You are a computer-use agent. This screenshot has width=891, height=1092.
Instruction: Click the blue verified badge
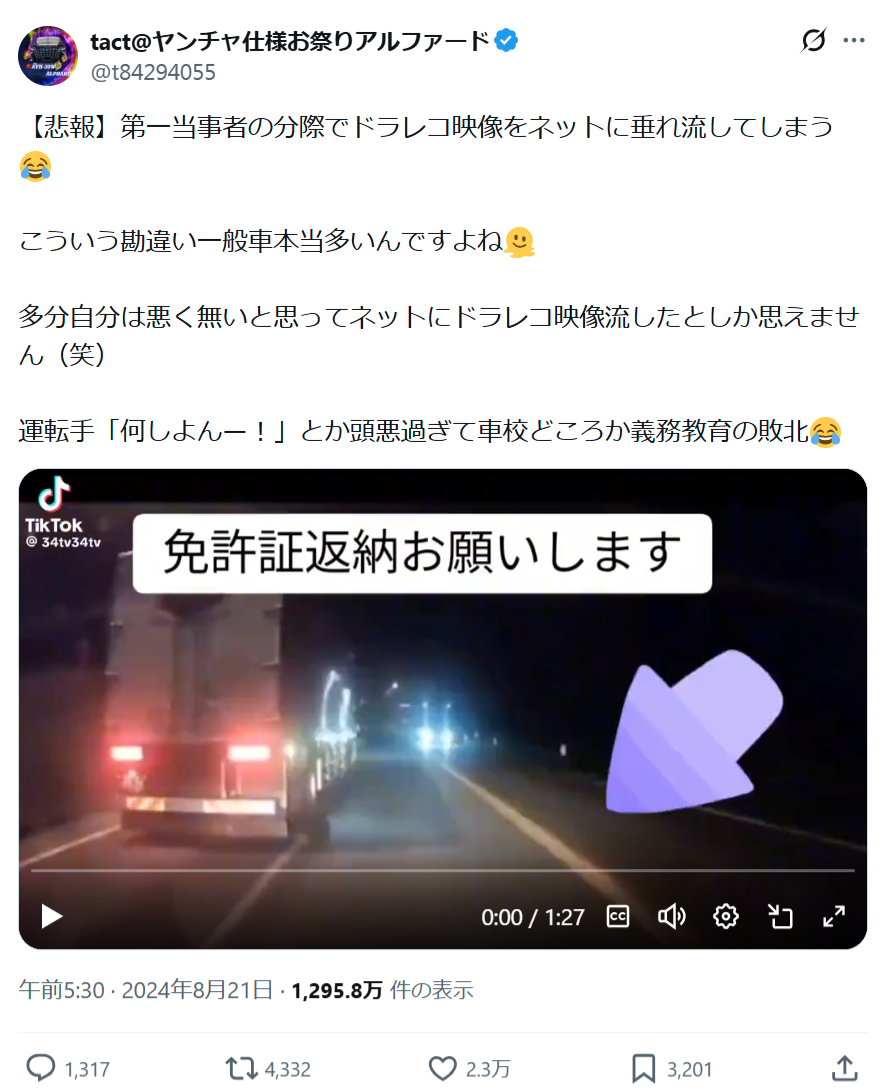[x=506, y=41]
